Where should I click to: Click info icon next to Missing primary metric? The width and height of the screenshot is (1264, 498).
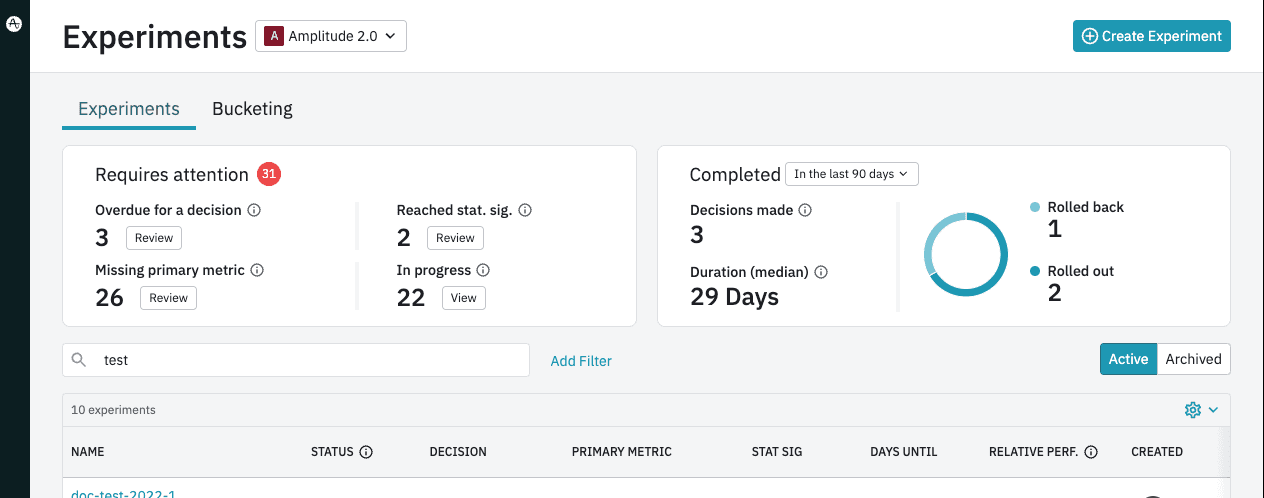tap(257, 271)
